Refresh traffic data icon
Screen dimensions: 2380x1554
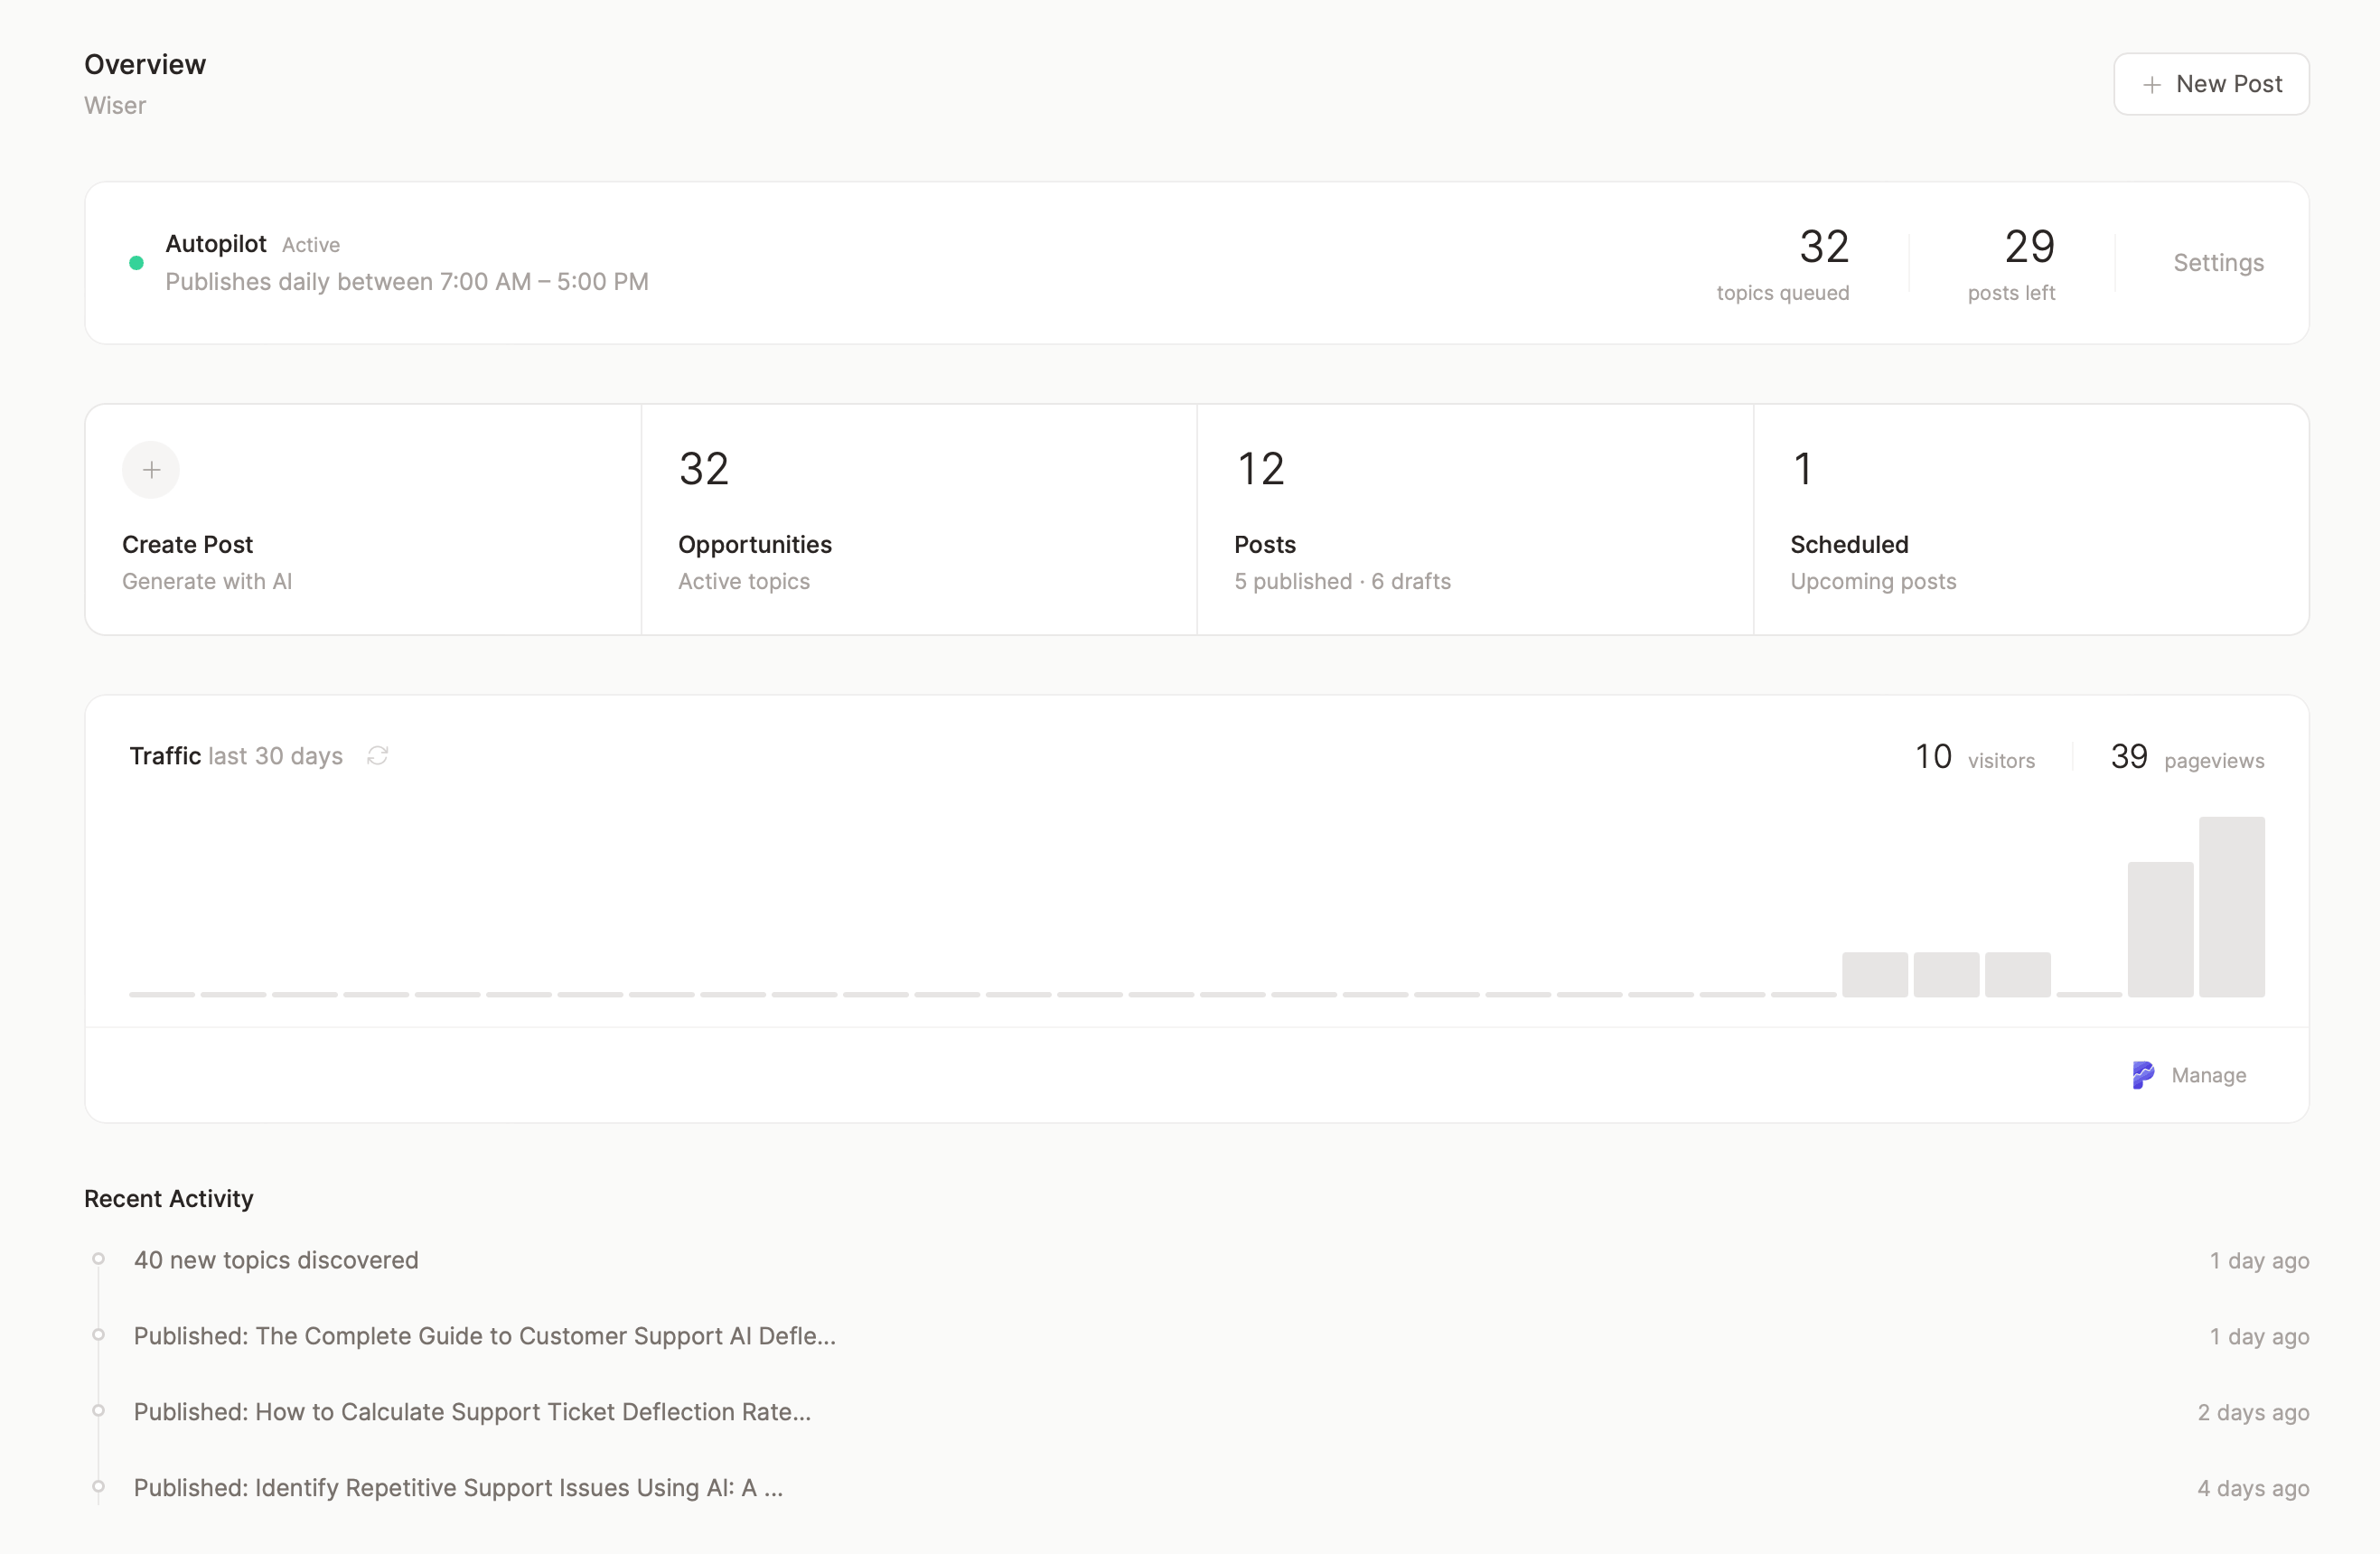tap(377, 756)
